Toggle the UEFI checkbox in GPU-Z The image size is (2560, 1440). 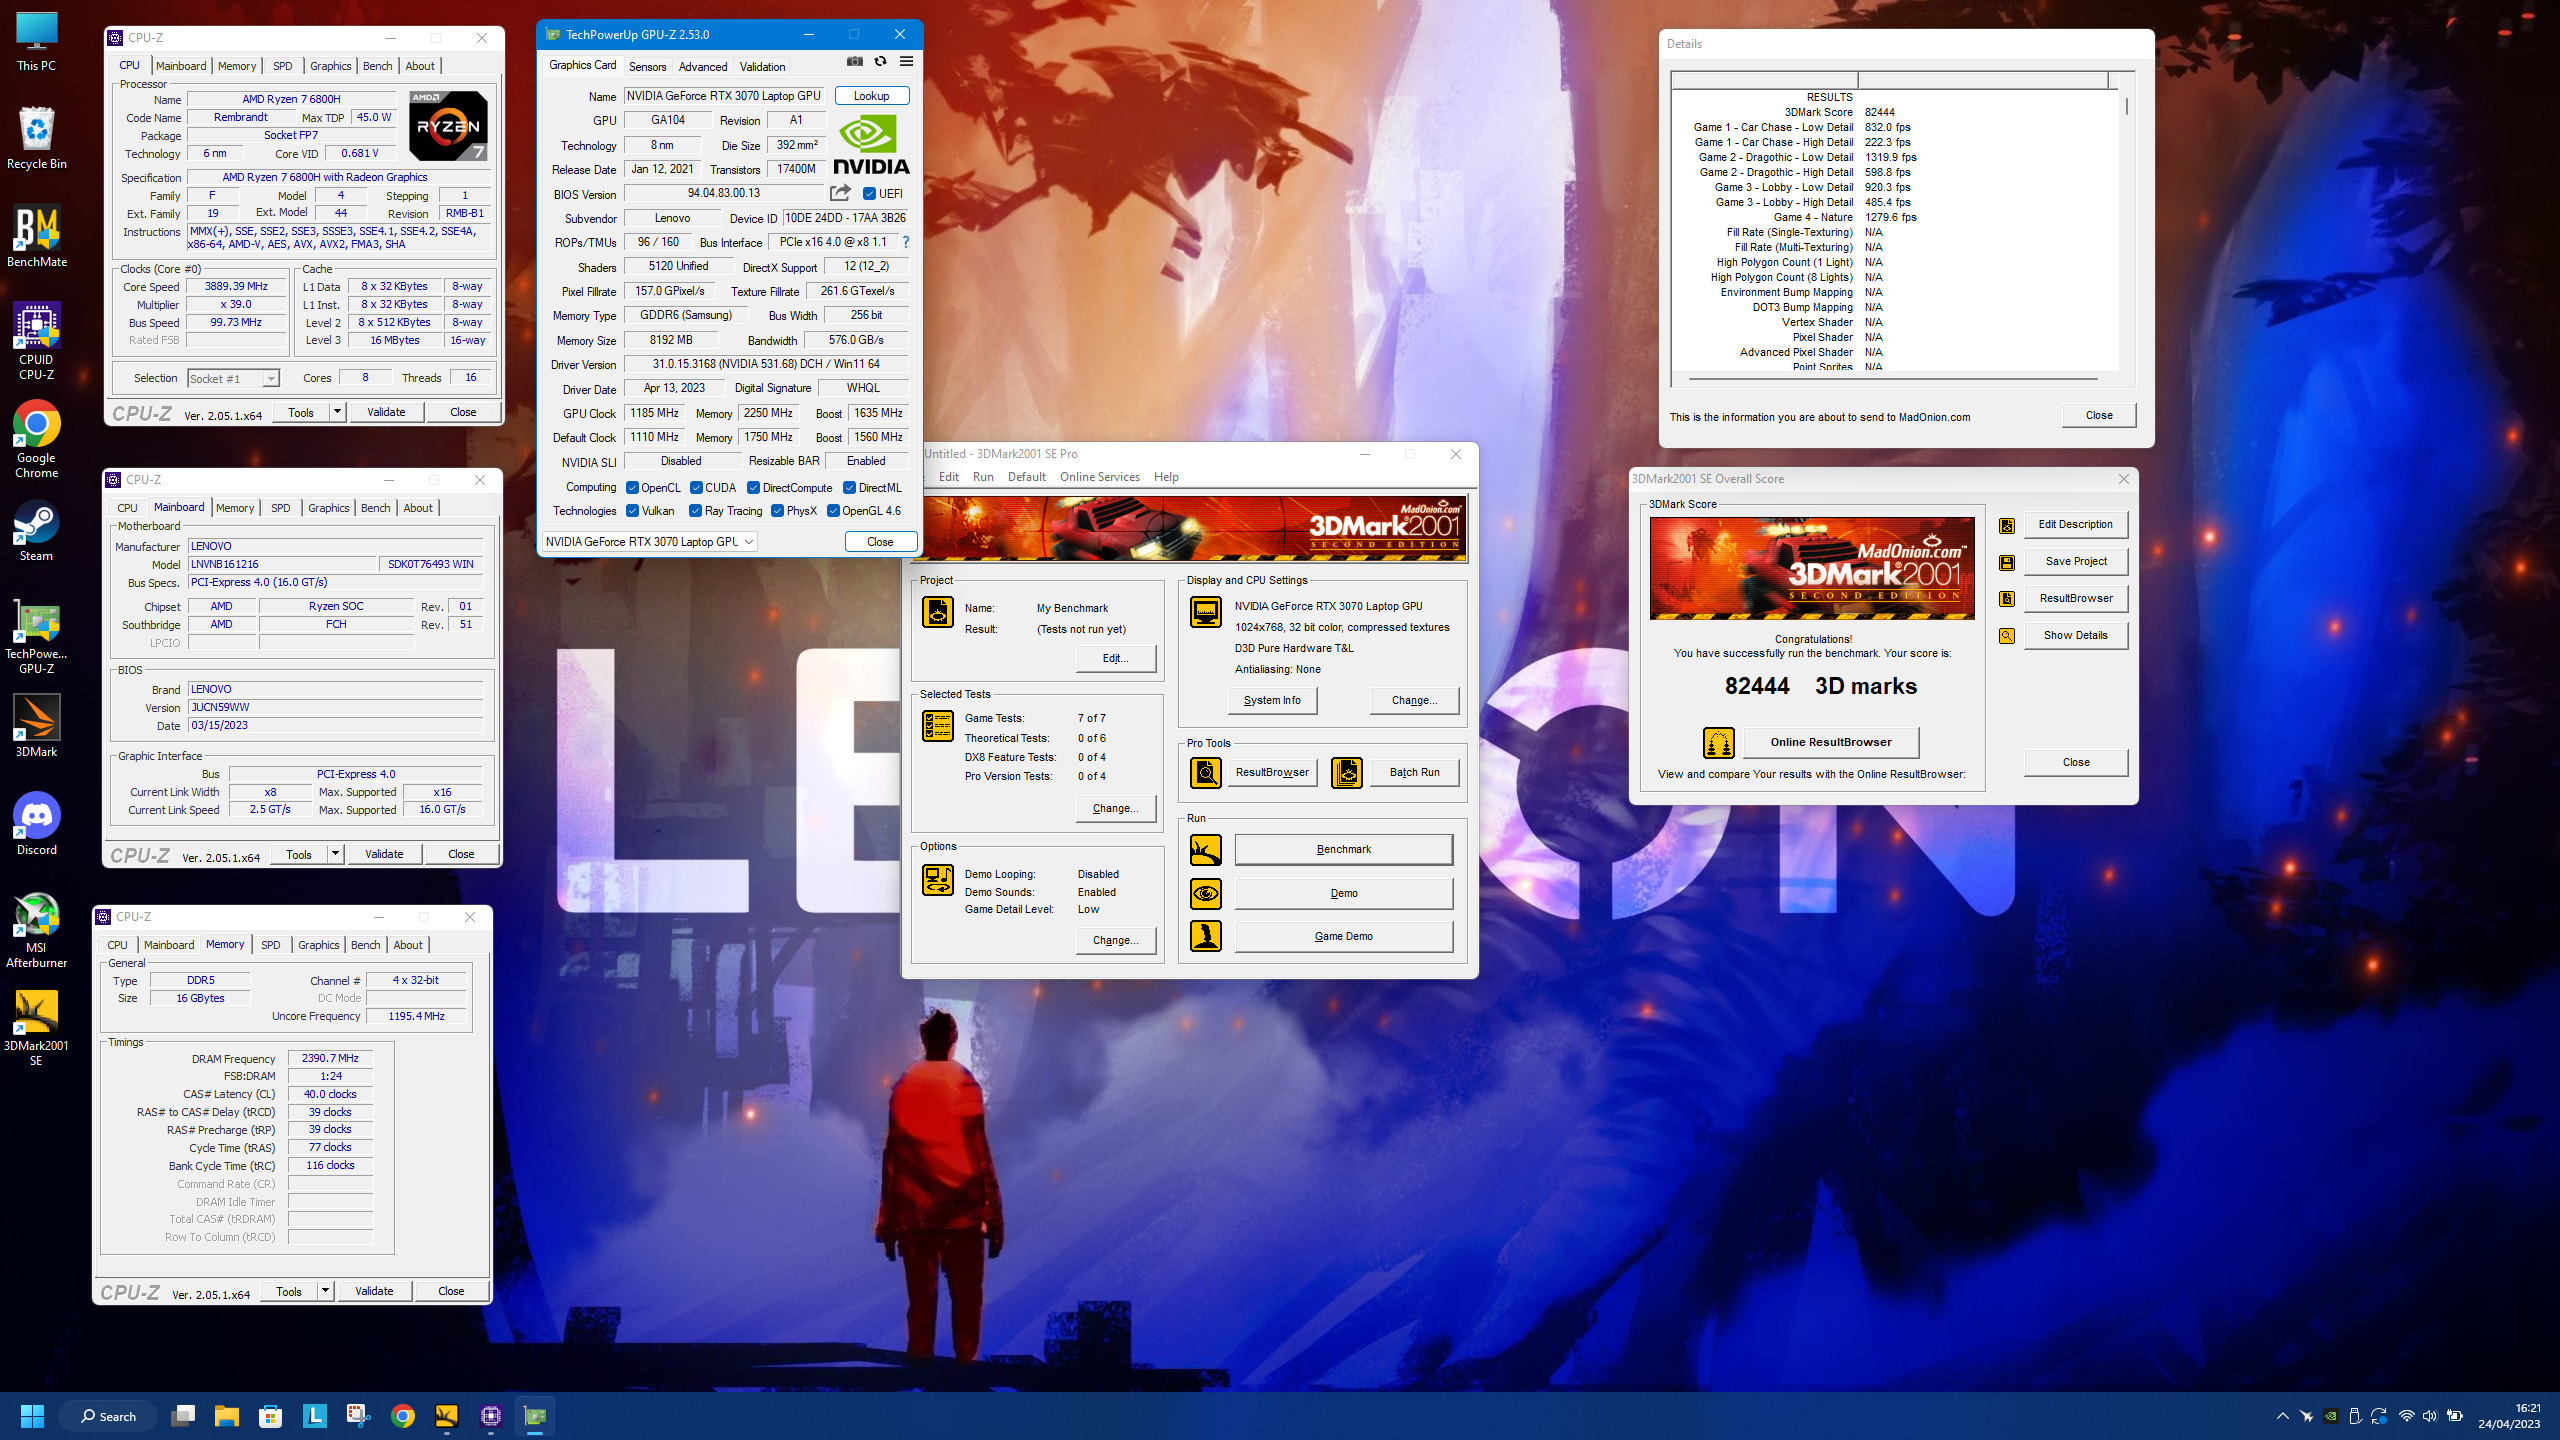coord(870,194)
